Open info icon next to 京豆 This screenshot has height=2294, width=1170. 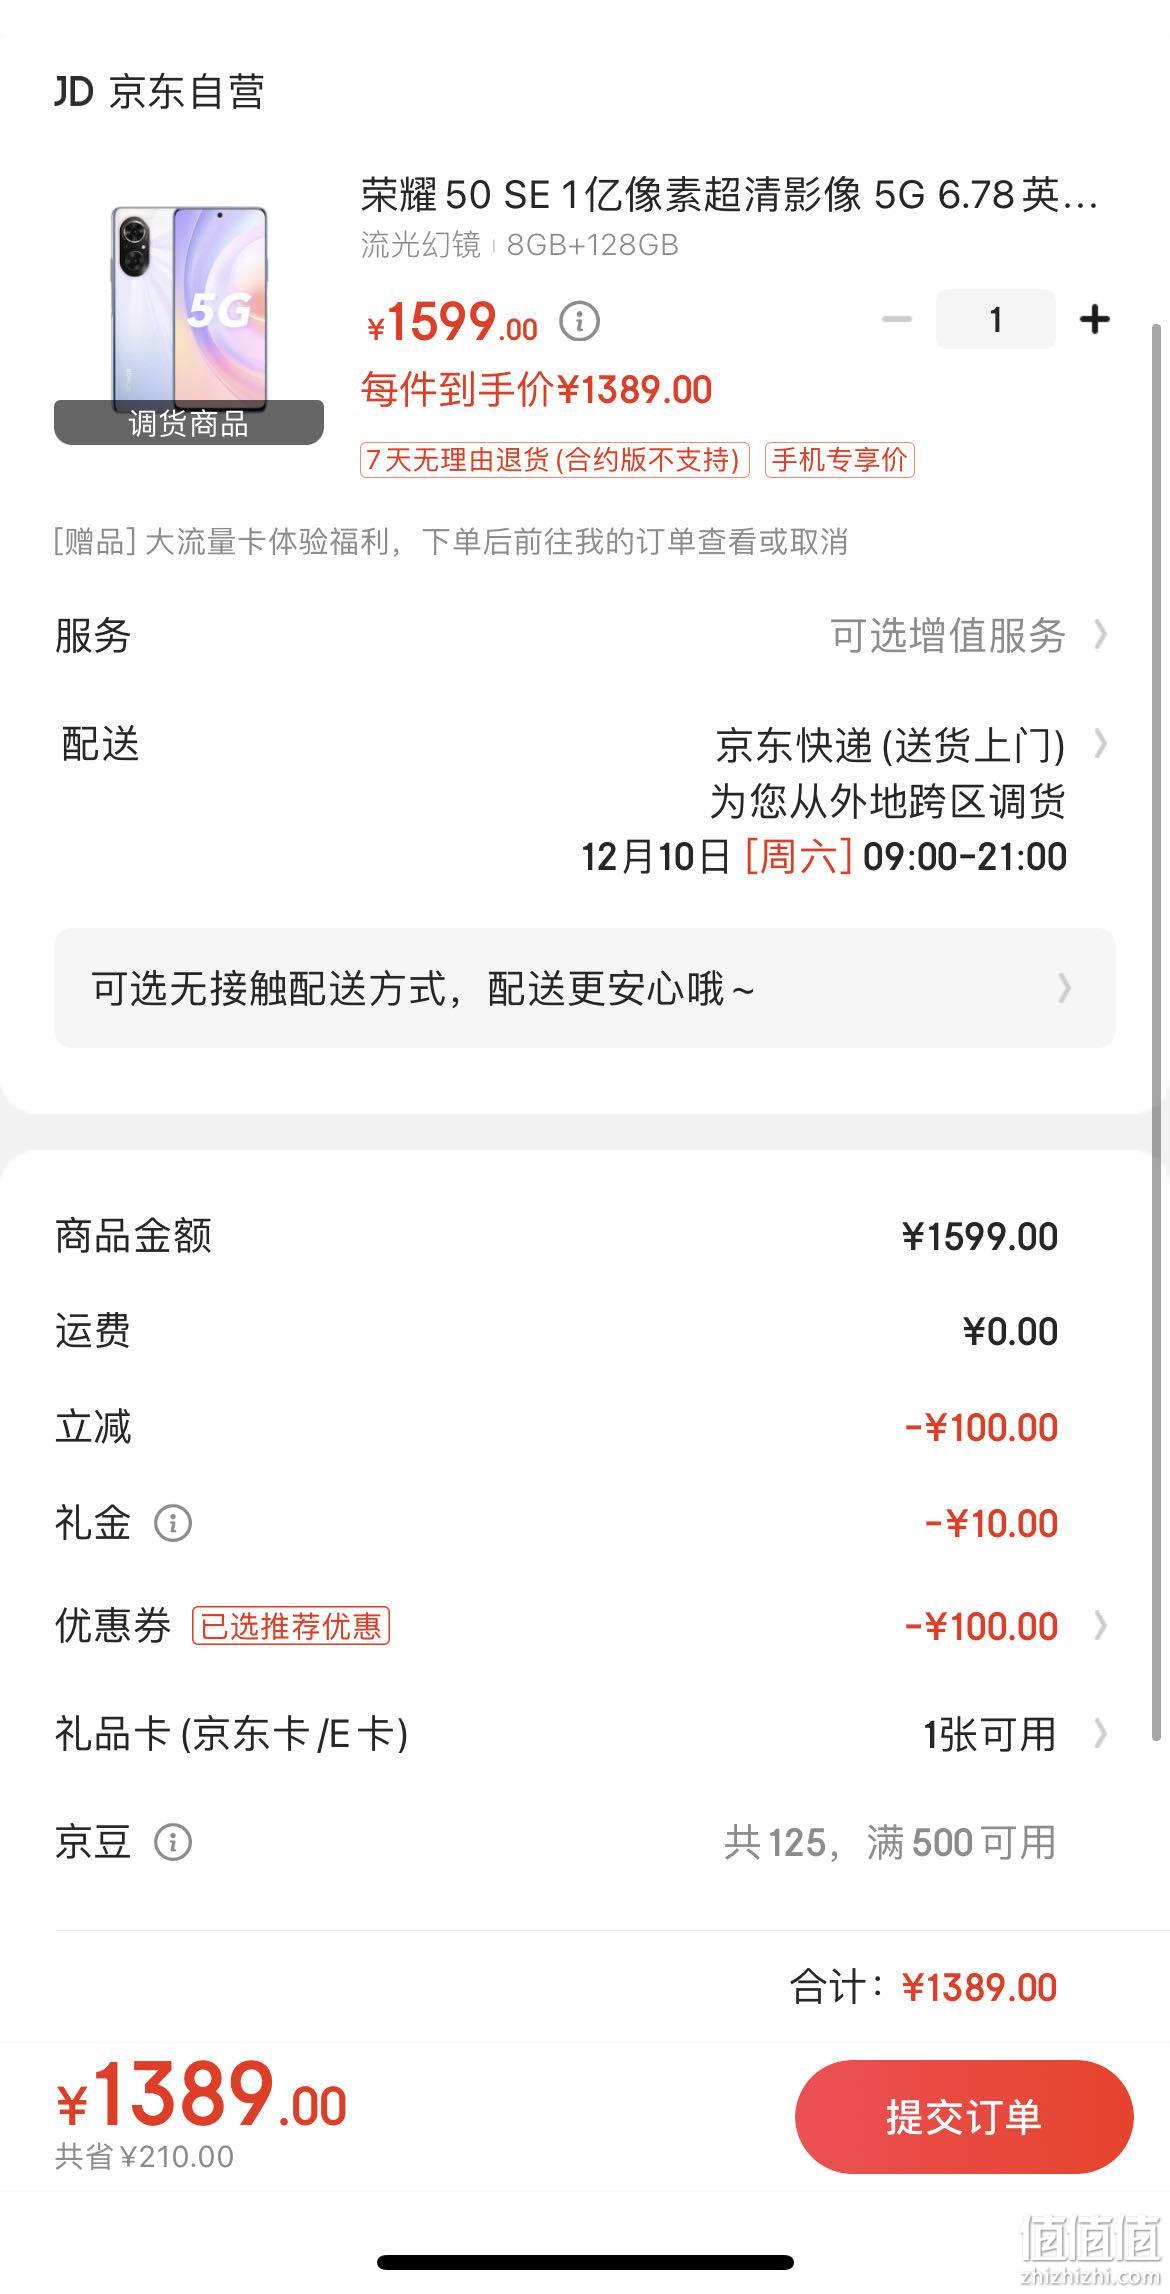pos(172,1841)
